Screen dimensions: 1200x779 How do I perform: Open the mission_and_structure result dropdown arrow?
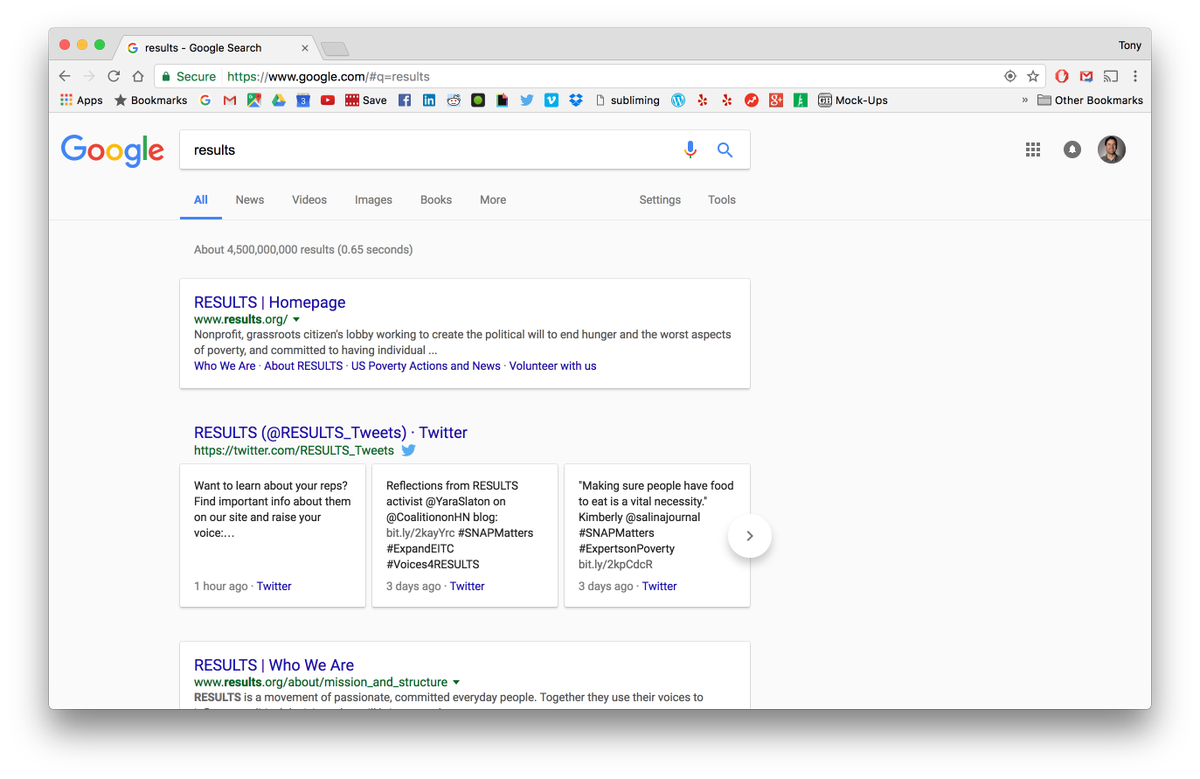click(457, 683)
